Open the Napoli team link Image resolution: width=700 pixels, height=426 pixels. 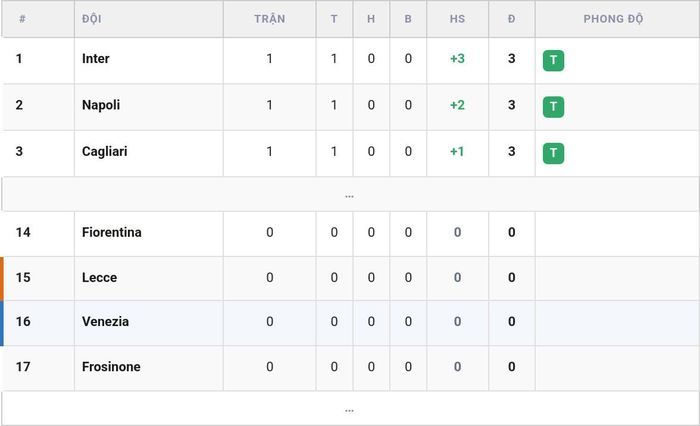[101, 105]
